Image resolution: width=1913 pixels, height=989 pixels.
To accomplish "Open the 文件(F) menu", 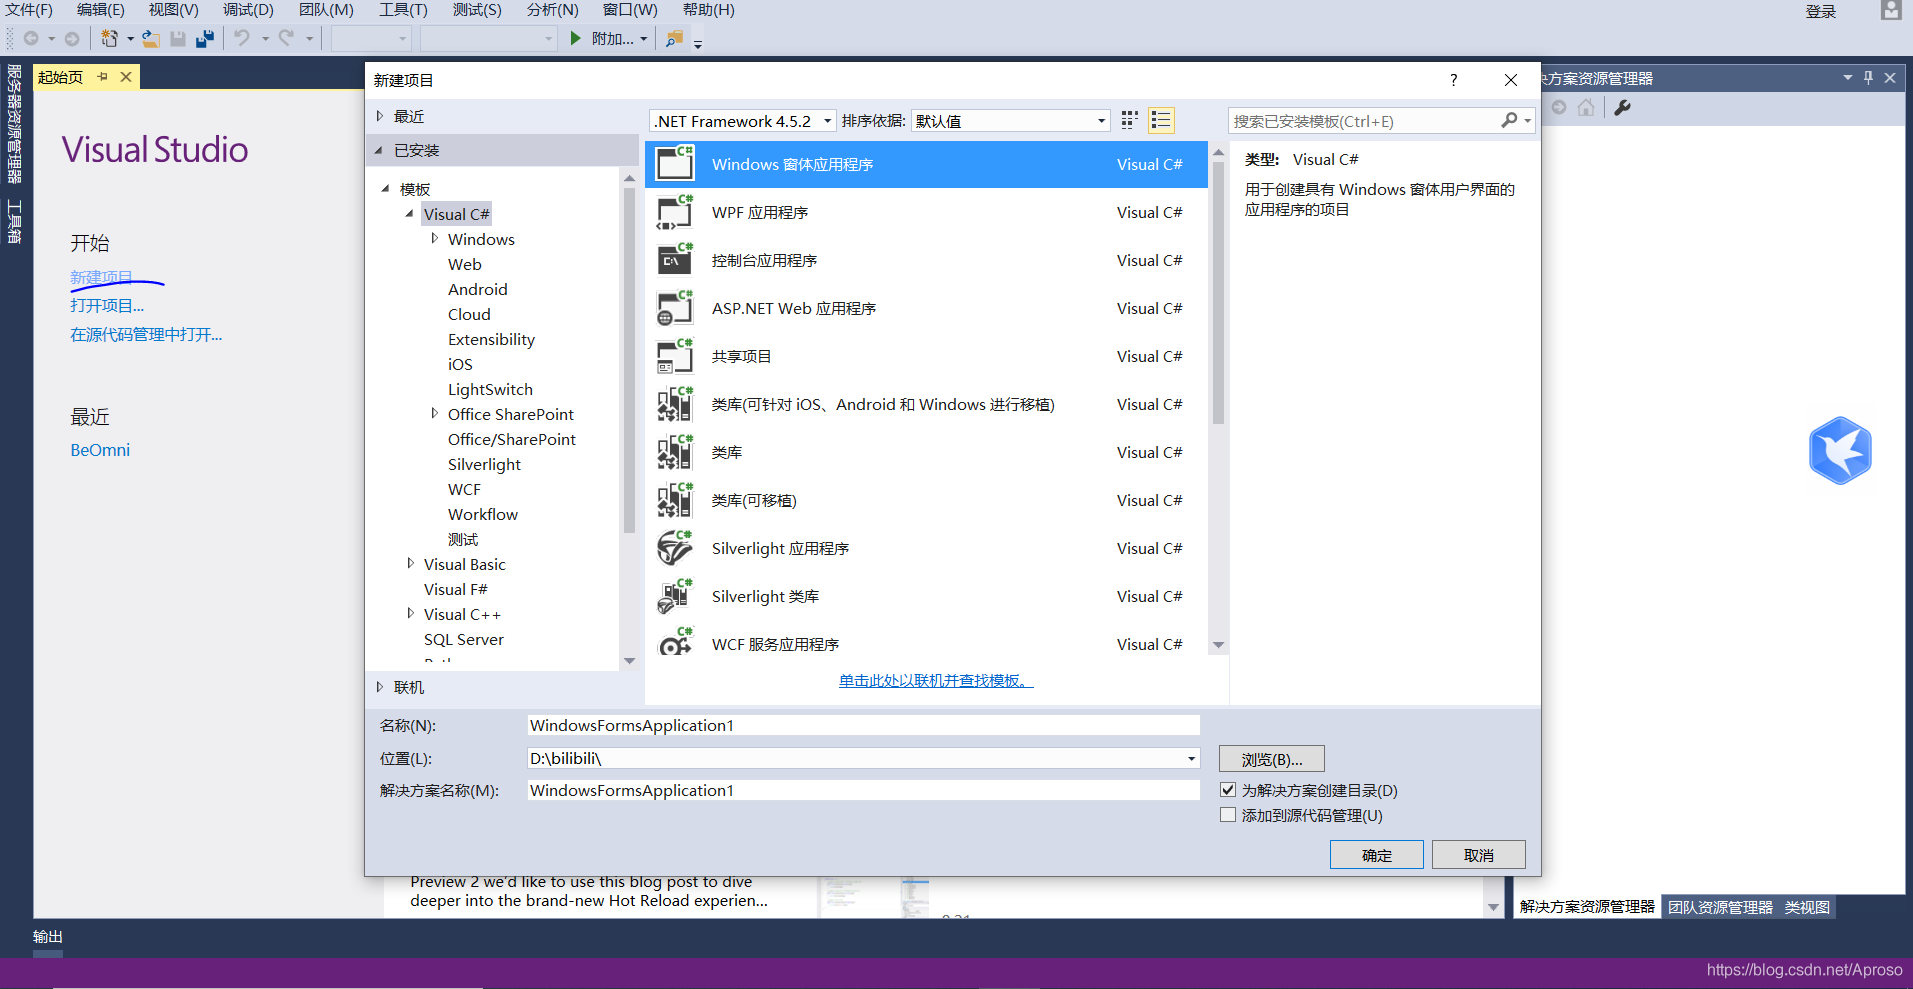I will 29,10.
